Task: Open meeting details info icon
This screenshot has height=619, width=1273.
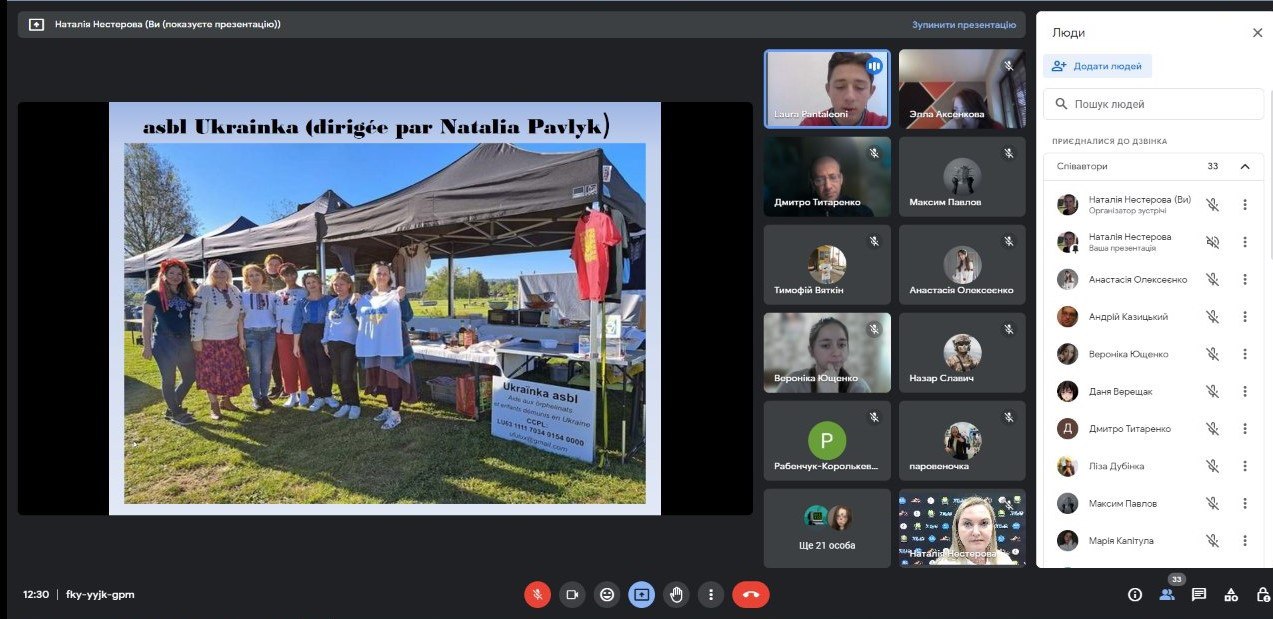Action: pyautogui.click(x=1135, y=594)
